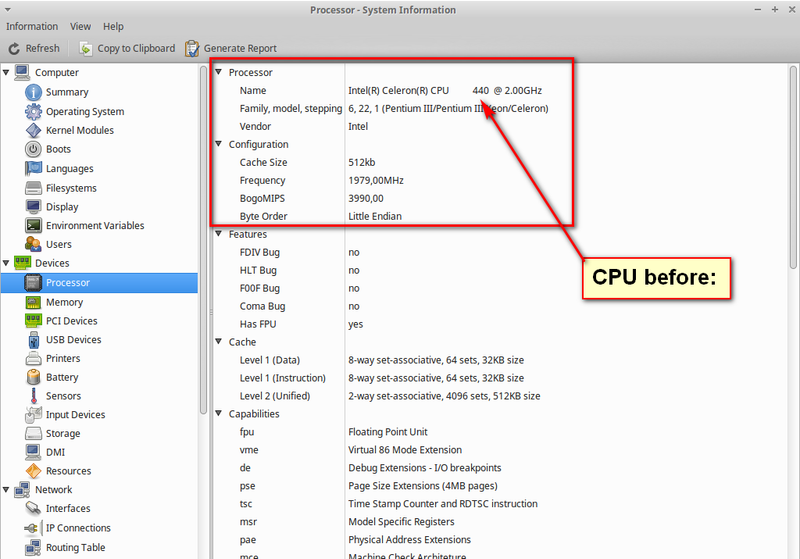Select the Sensors thermometer icon

(33, 396)
